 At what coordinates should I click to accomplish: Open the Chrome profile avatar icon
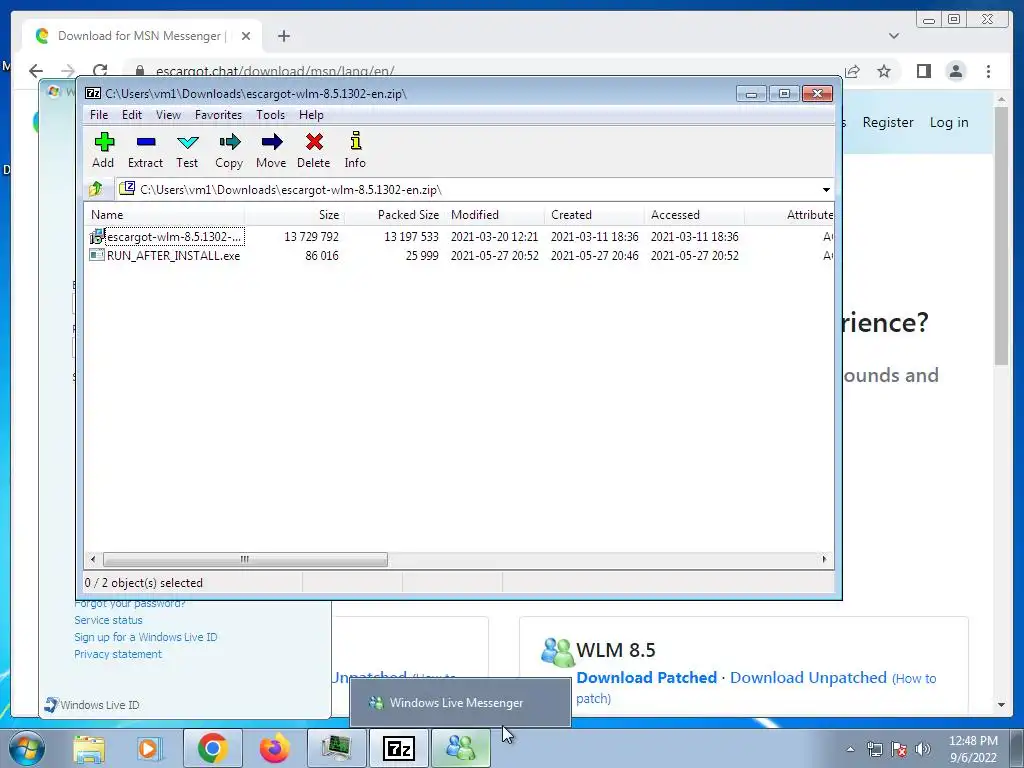(x=955, y=71)
